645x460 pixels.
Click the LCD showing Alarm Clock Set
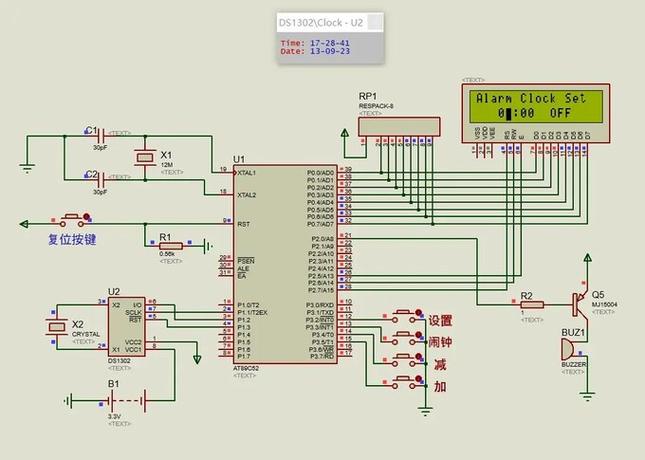tap(530, 106)
